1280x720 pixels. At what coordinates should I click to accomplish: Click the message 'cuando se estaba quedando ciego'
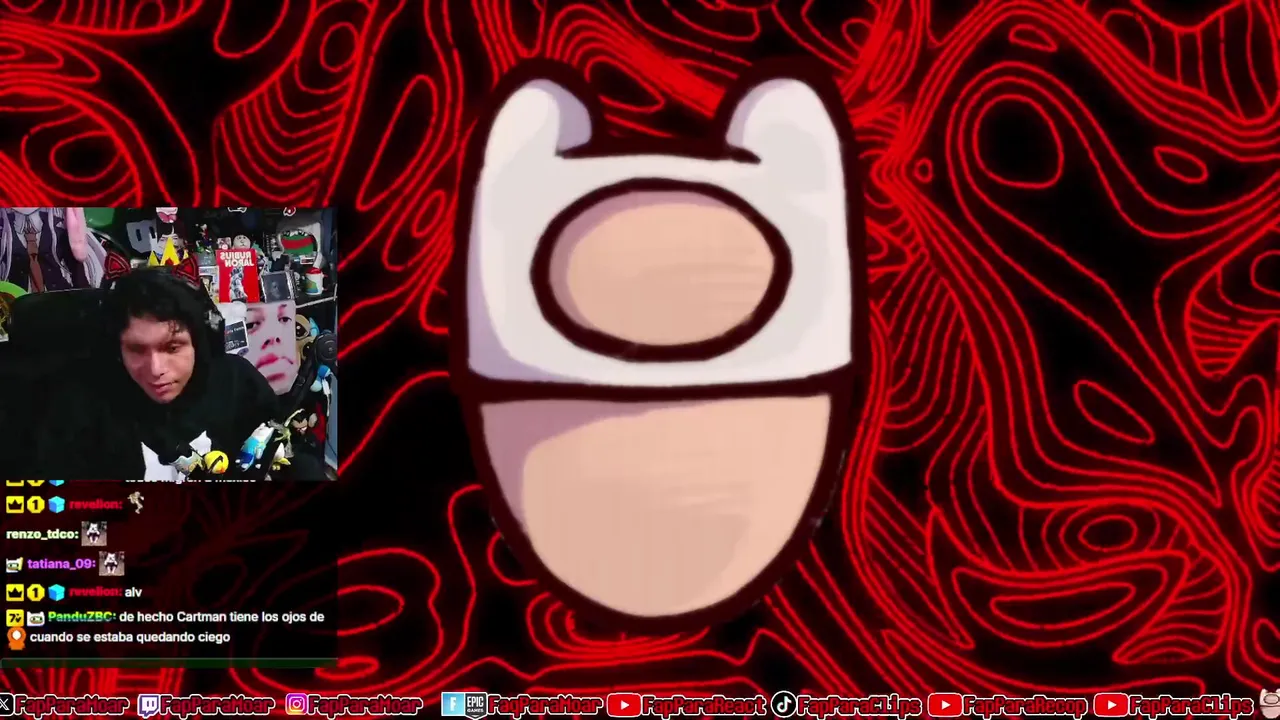coord(130,637)
